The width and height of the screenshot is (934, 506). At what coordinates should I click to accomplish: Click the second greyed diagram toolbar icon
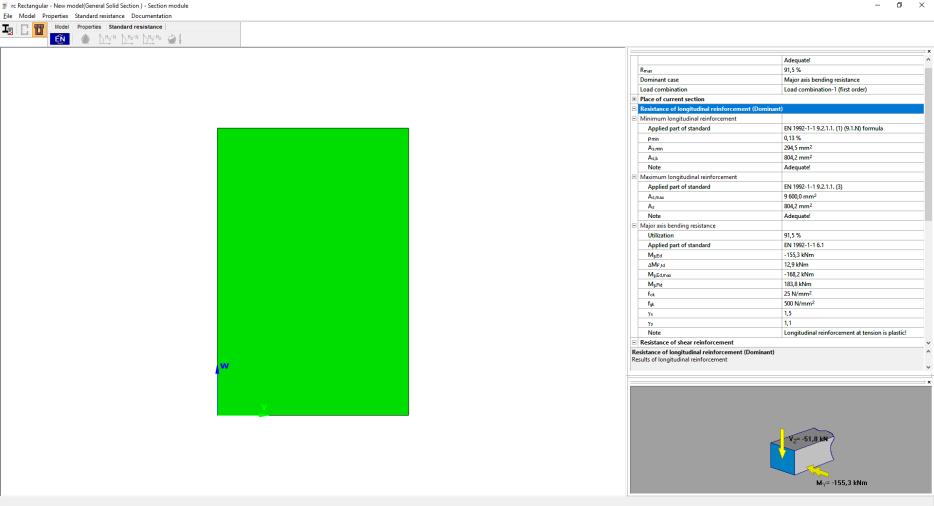click(x=129, y=39)
